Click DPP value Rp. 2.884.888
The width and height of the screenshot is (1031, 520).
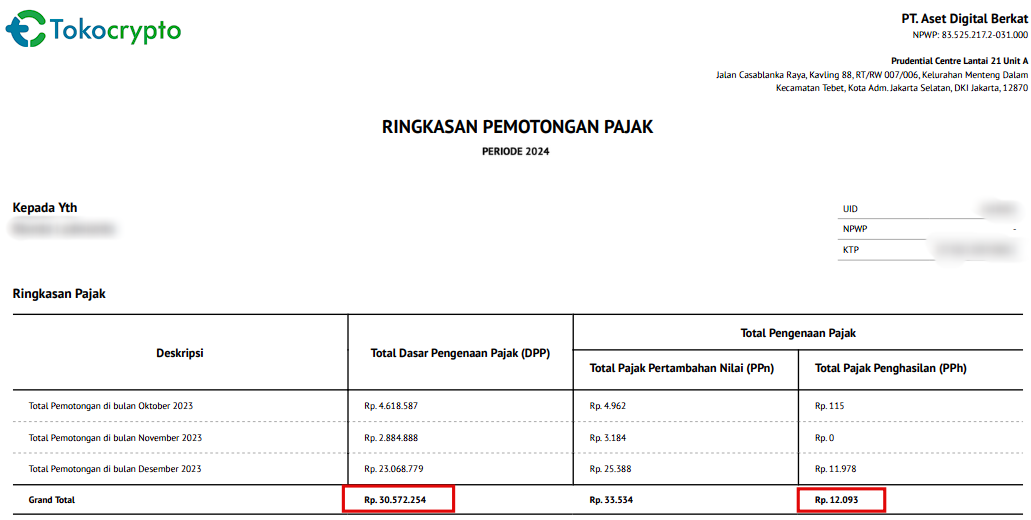[x=391, y=437]
